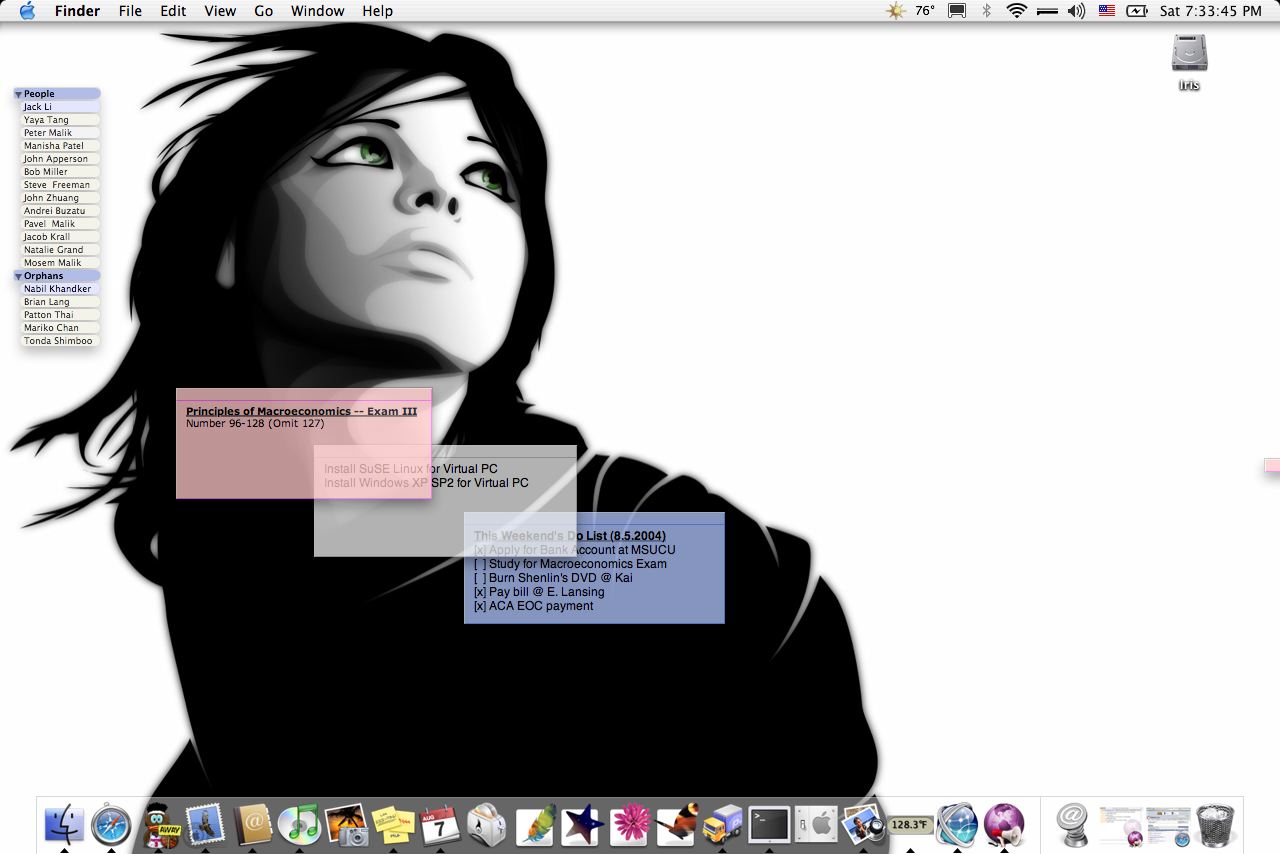Open Stickies yellow notes icon in Dock
This screenshot has width=1280, height=854.
point(393,825)
